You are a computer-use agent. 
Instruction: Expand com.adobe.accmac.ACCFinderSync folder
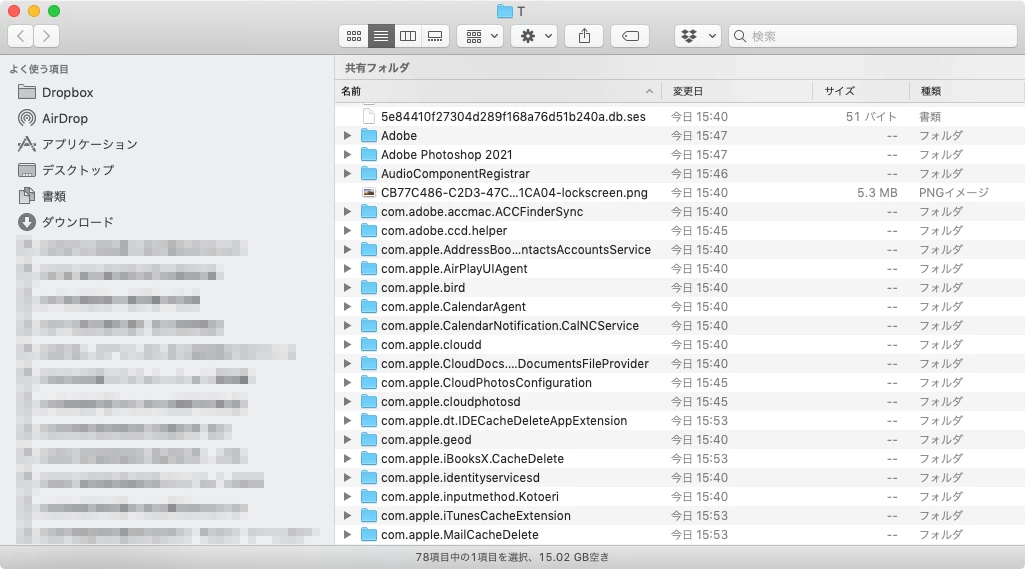point(347,211)
